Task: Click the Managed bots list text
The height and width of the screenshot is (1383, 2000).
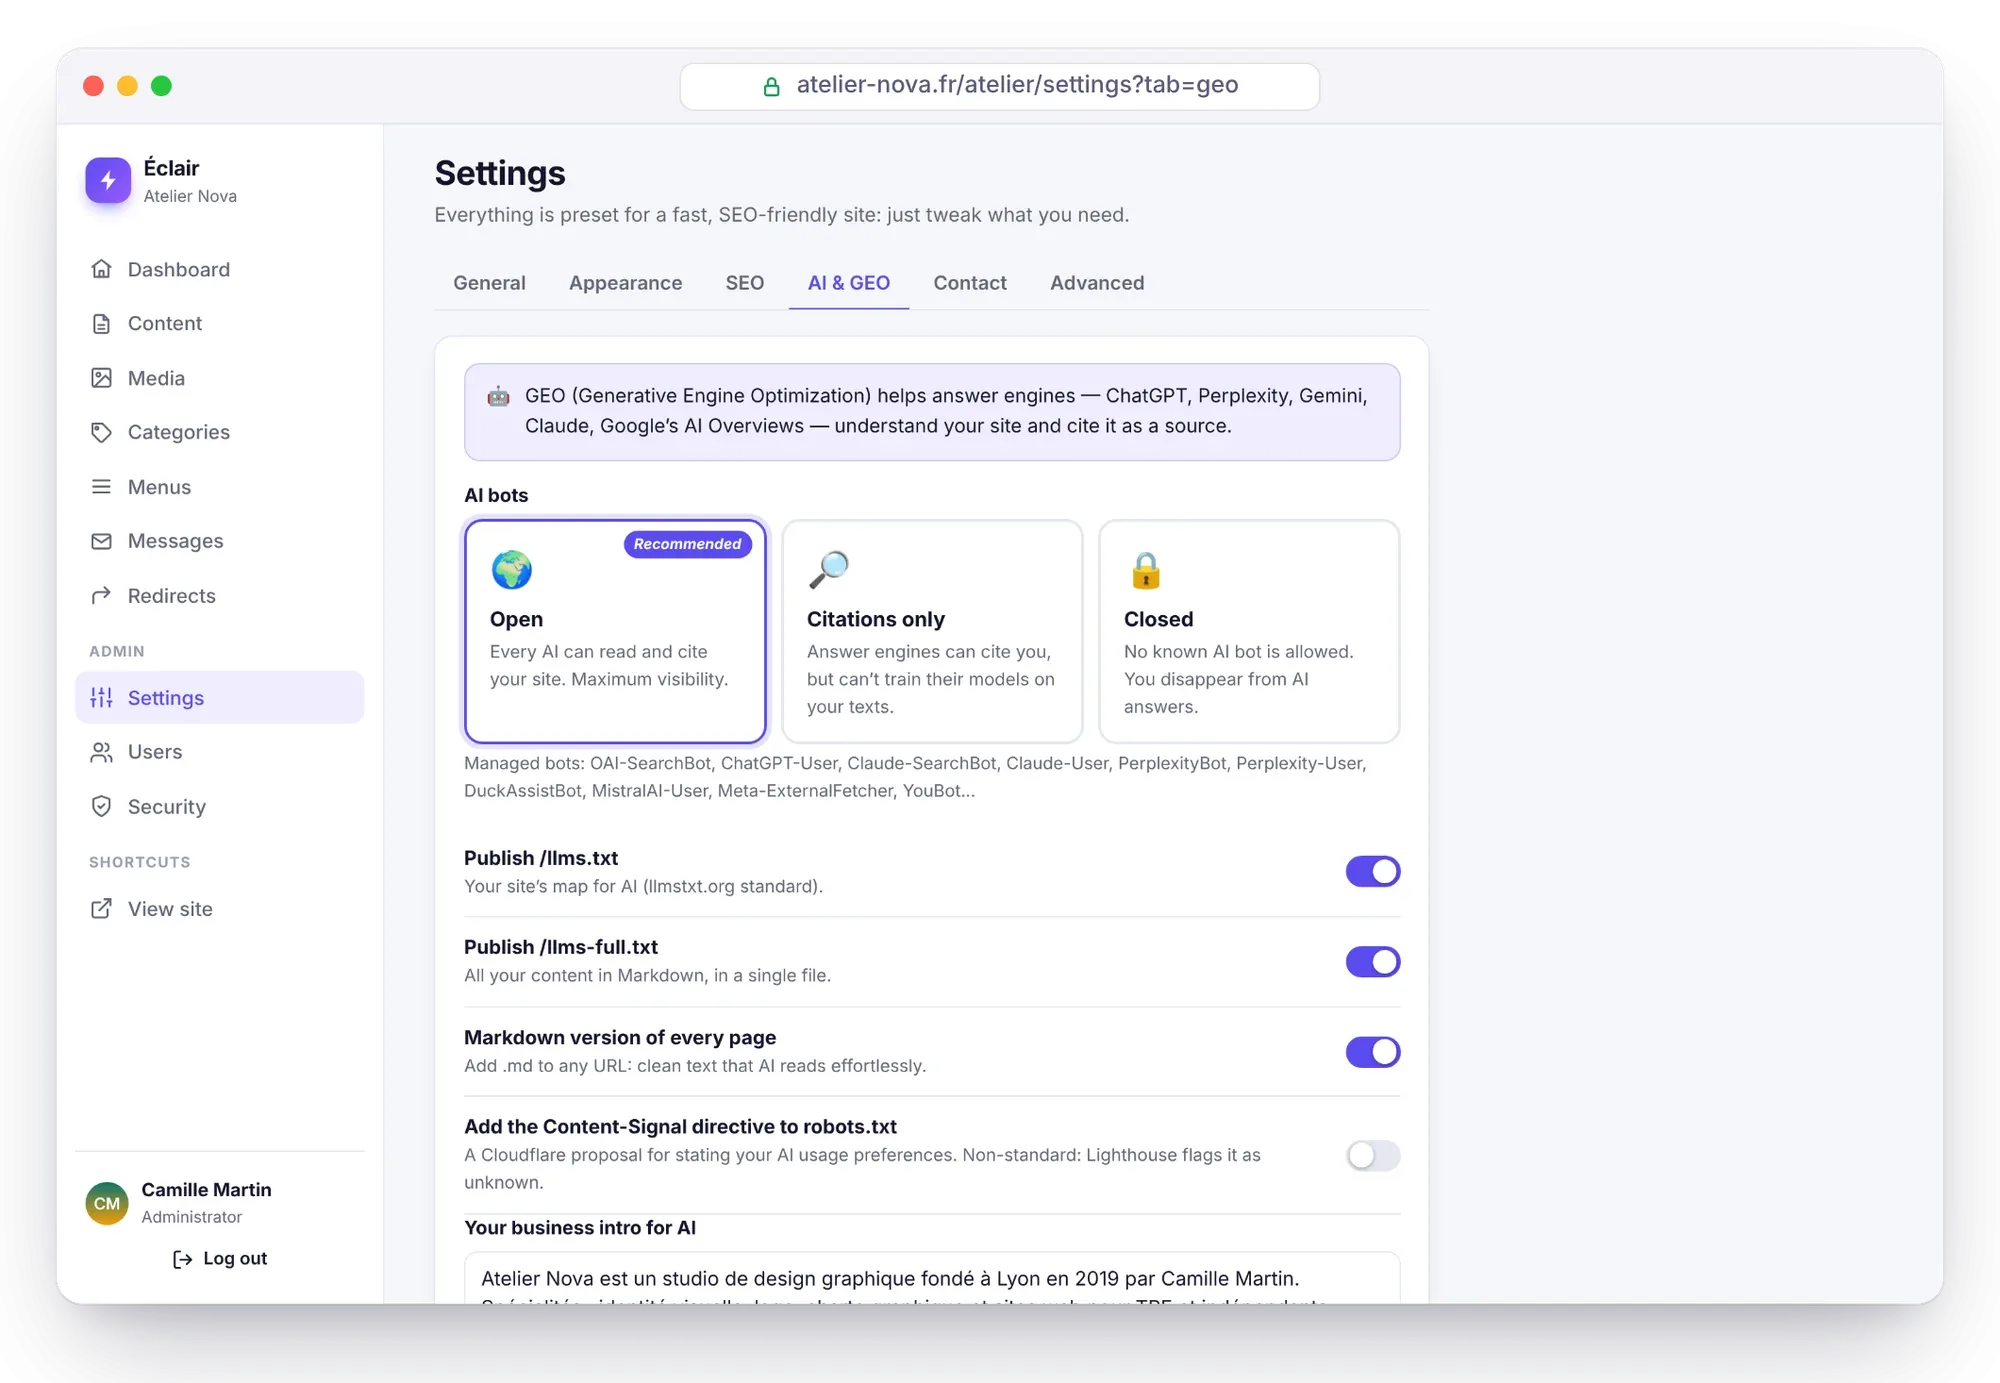Action: 915,777
